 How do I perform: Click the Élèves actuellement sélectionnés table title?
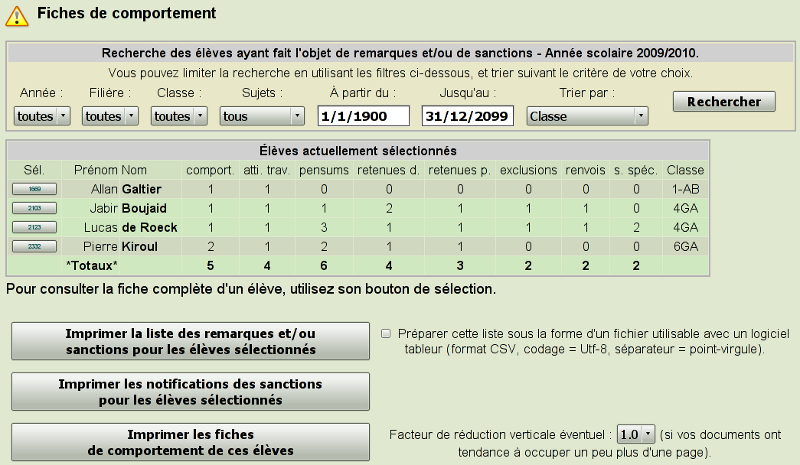358,151
